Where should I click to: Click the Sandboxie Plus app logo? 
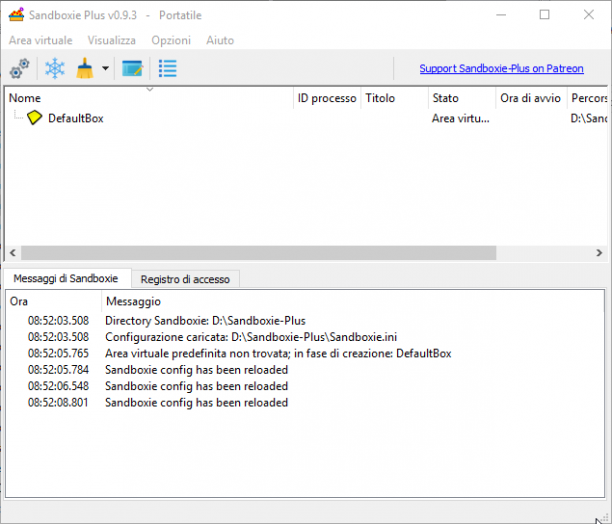[16, 15]
